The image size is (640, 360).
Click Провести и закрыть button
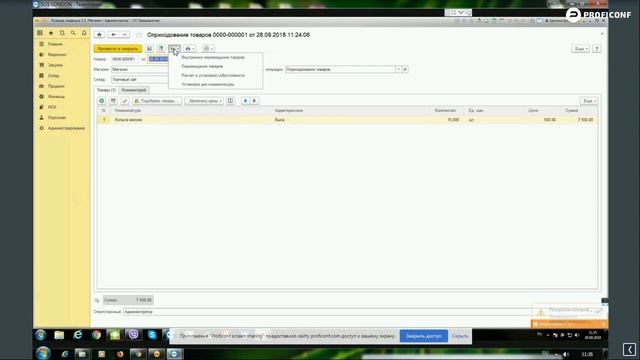coord(118,49)
